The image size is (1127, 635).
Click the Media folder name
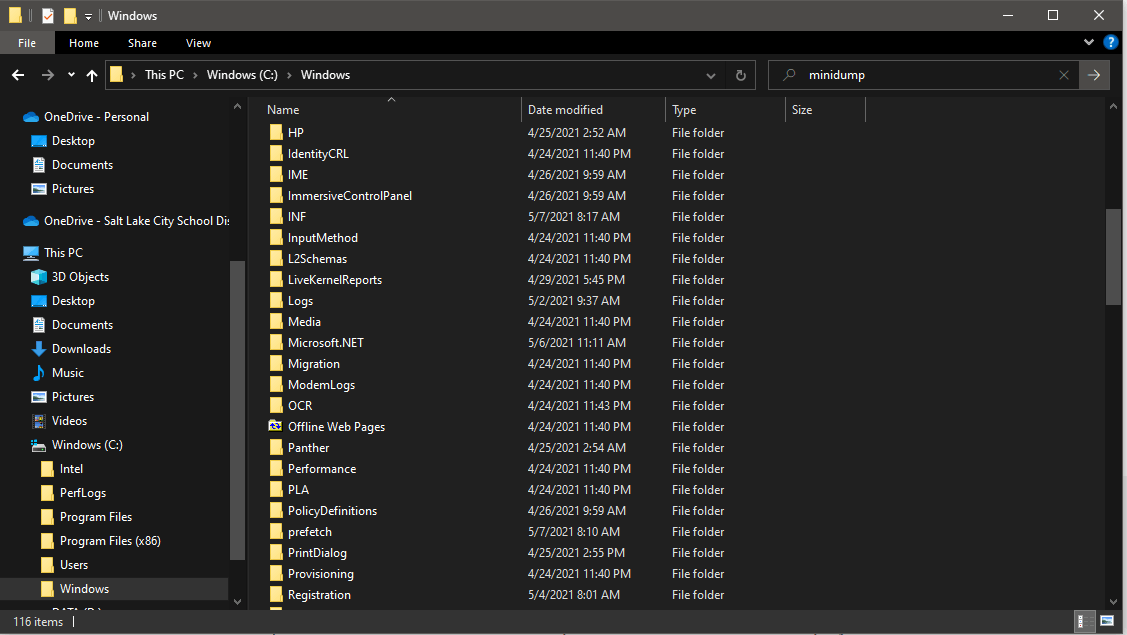pyautogui.click(x=304, y=321)
